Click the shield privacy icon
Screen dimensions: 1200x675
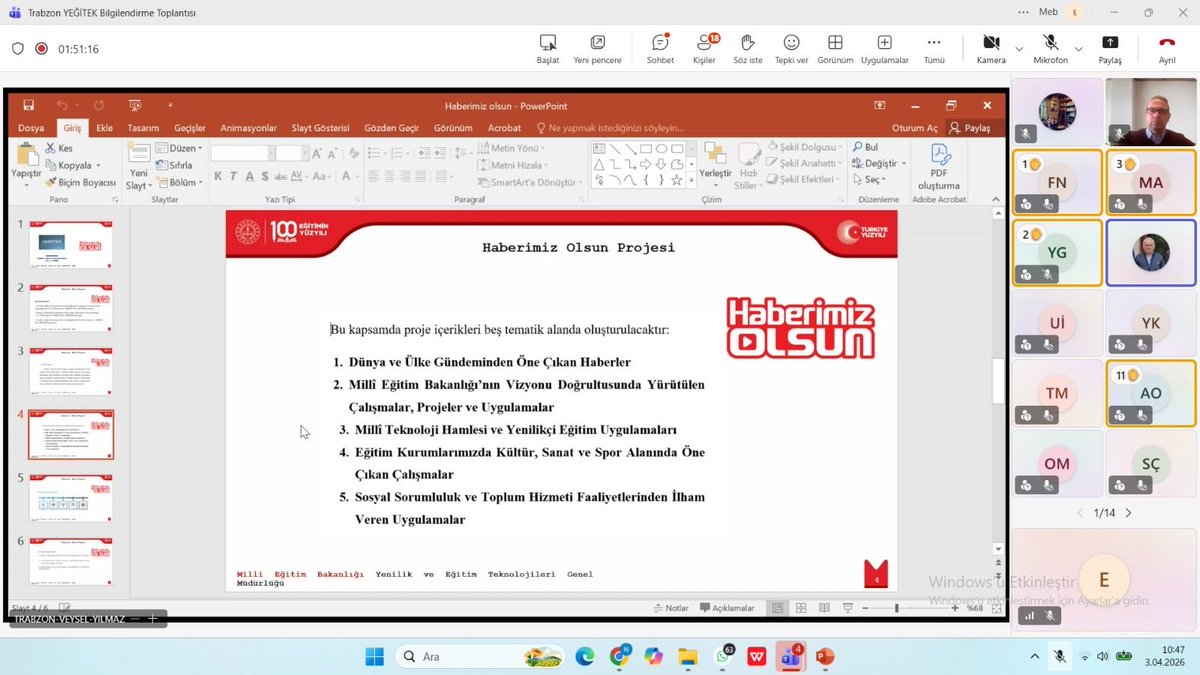click(x=18, y=48)
